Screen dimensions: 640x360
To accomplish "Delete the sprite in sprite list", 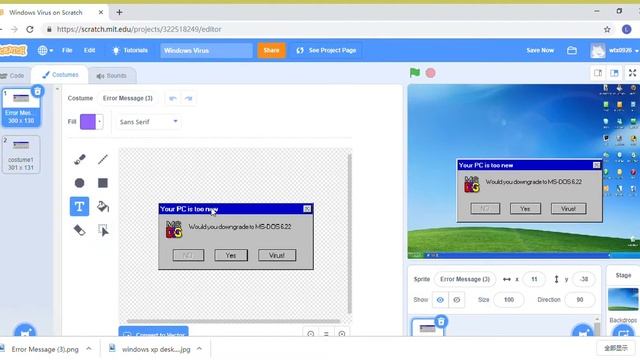I will coord(441,322).
